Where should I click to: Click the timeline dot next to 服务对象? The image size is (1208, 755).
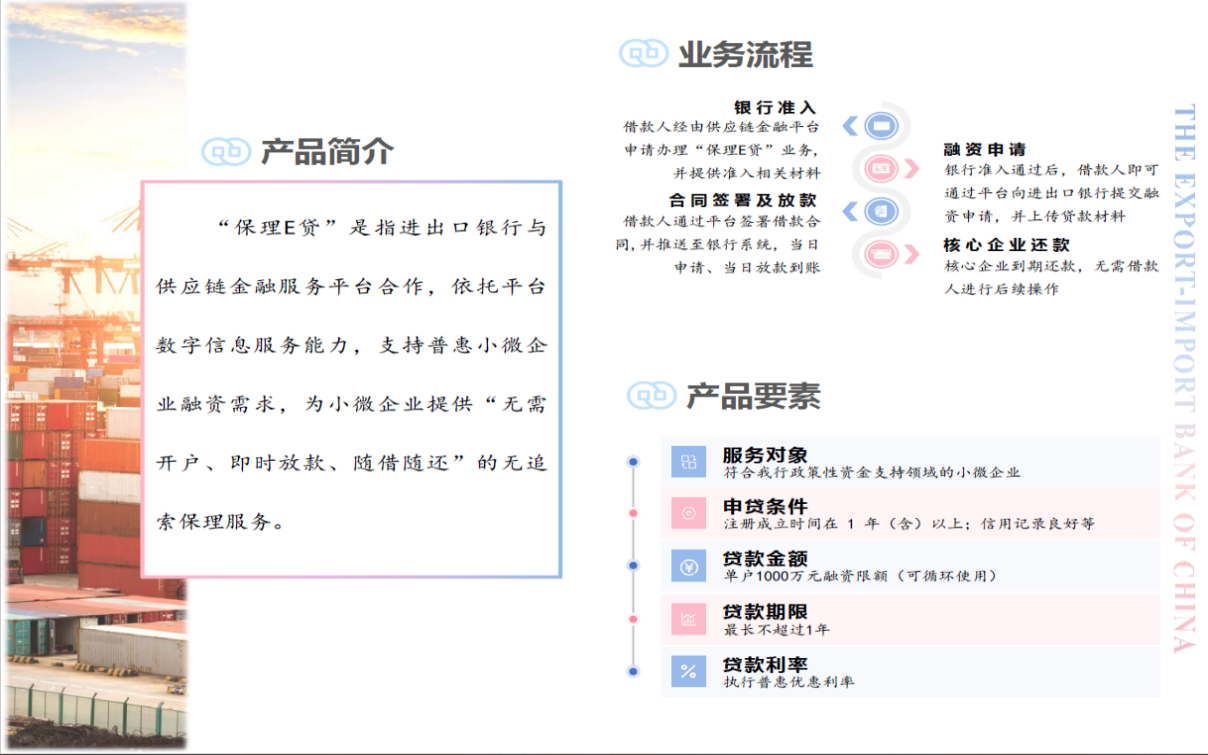pos(633,462)
